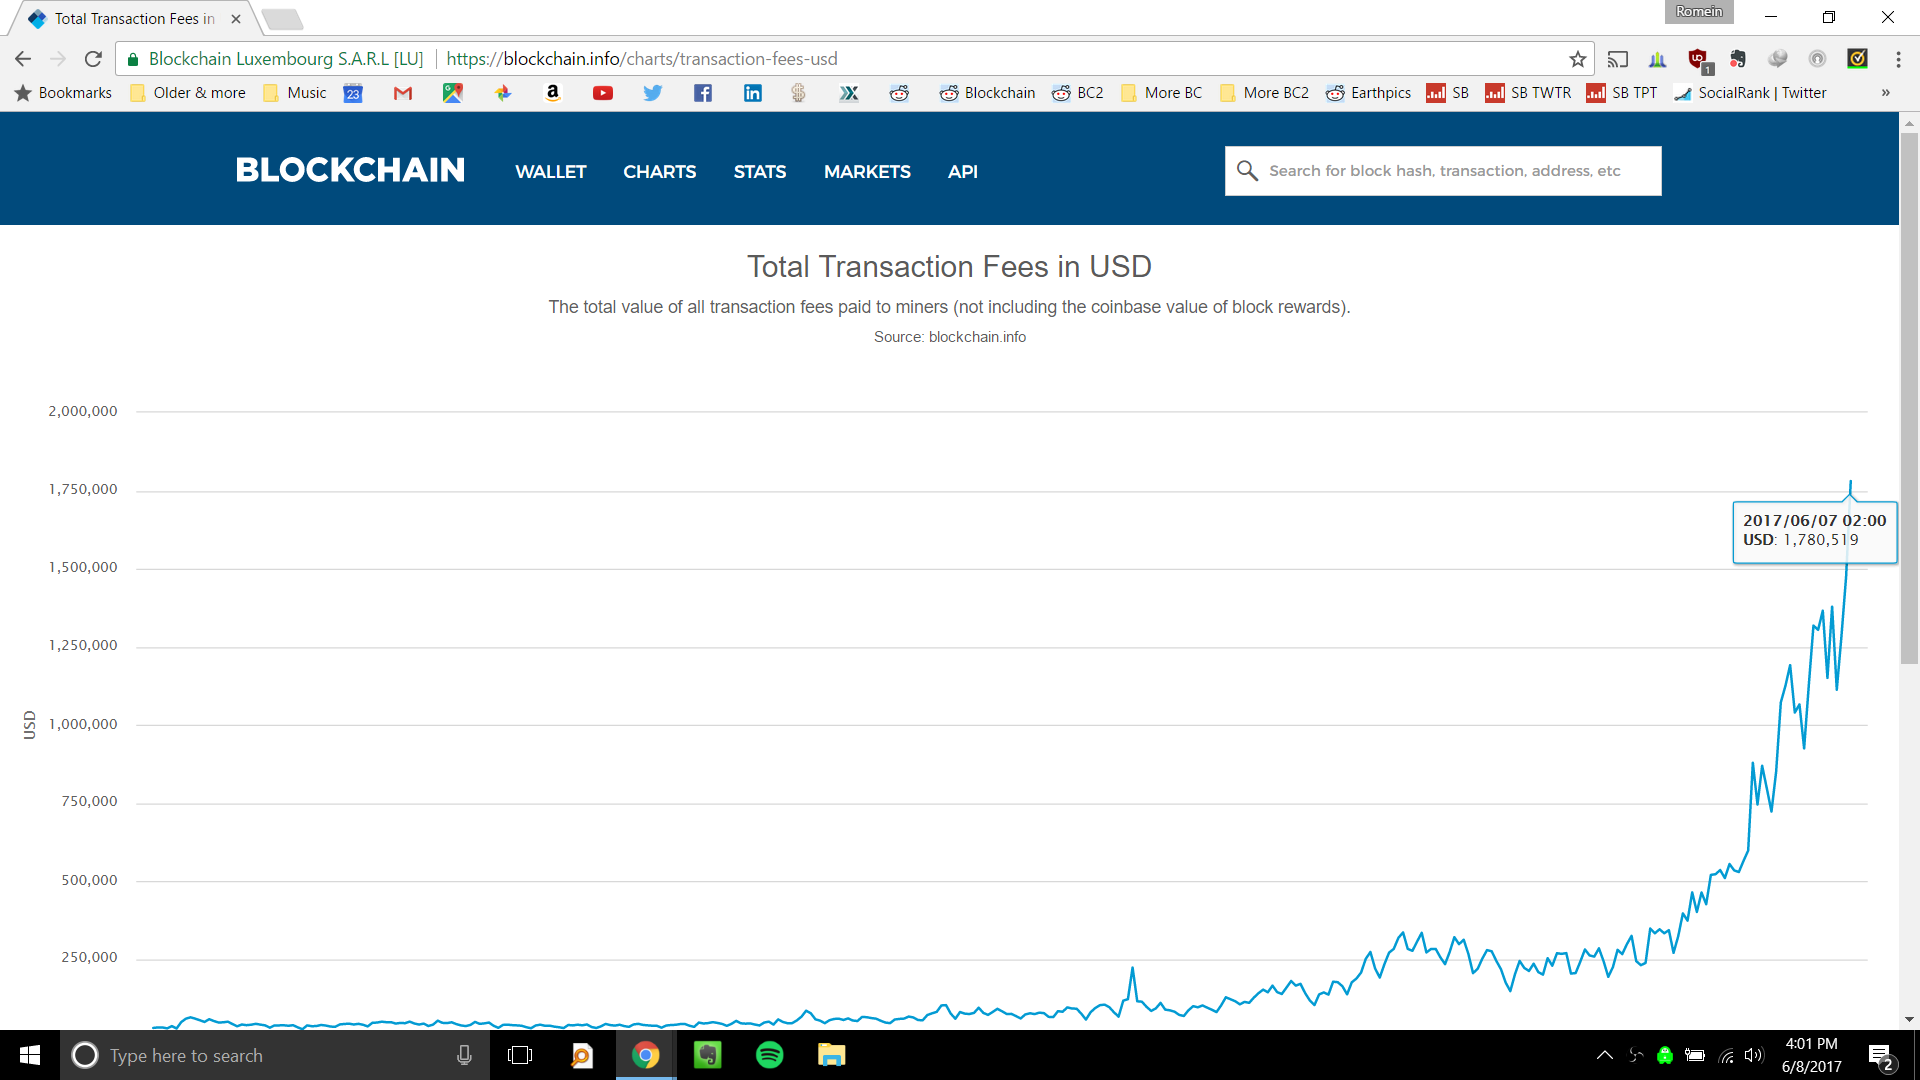Viewport: 1920px width, 1080px height.
Task: Click the API link
Action: (961, 171)
